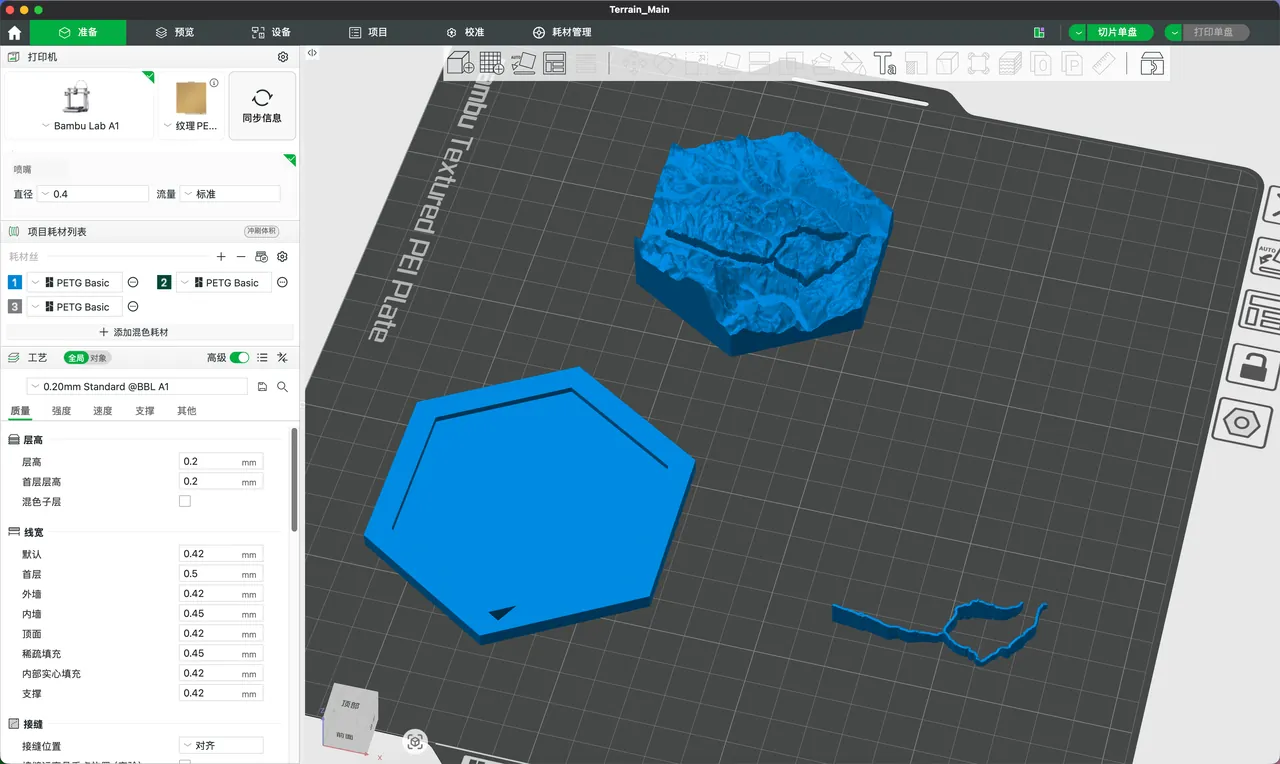
Task: Click filament 3 gray color swatch
Action: click(14, 307)
